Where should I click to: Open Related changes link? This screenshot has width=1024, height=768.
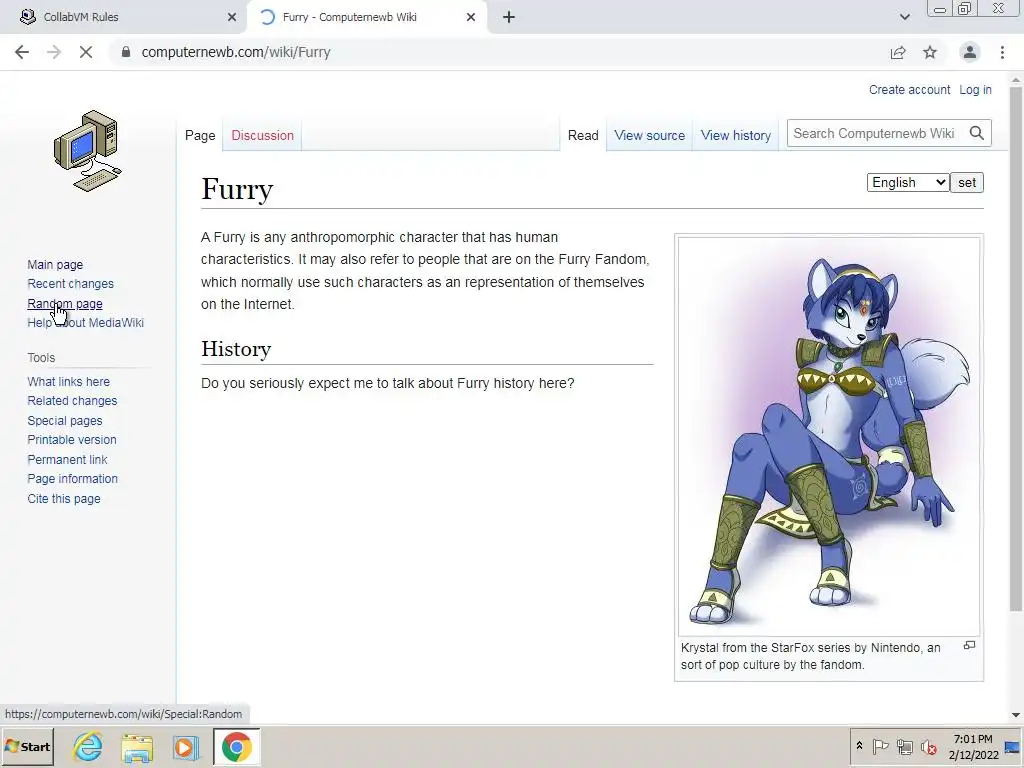point(72,401)
